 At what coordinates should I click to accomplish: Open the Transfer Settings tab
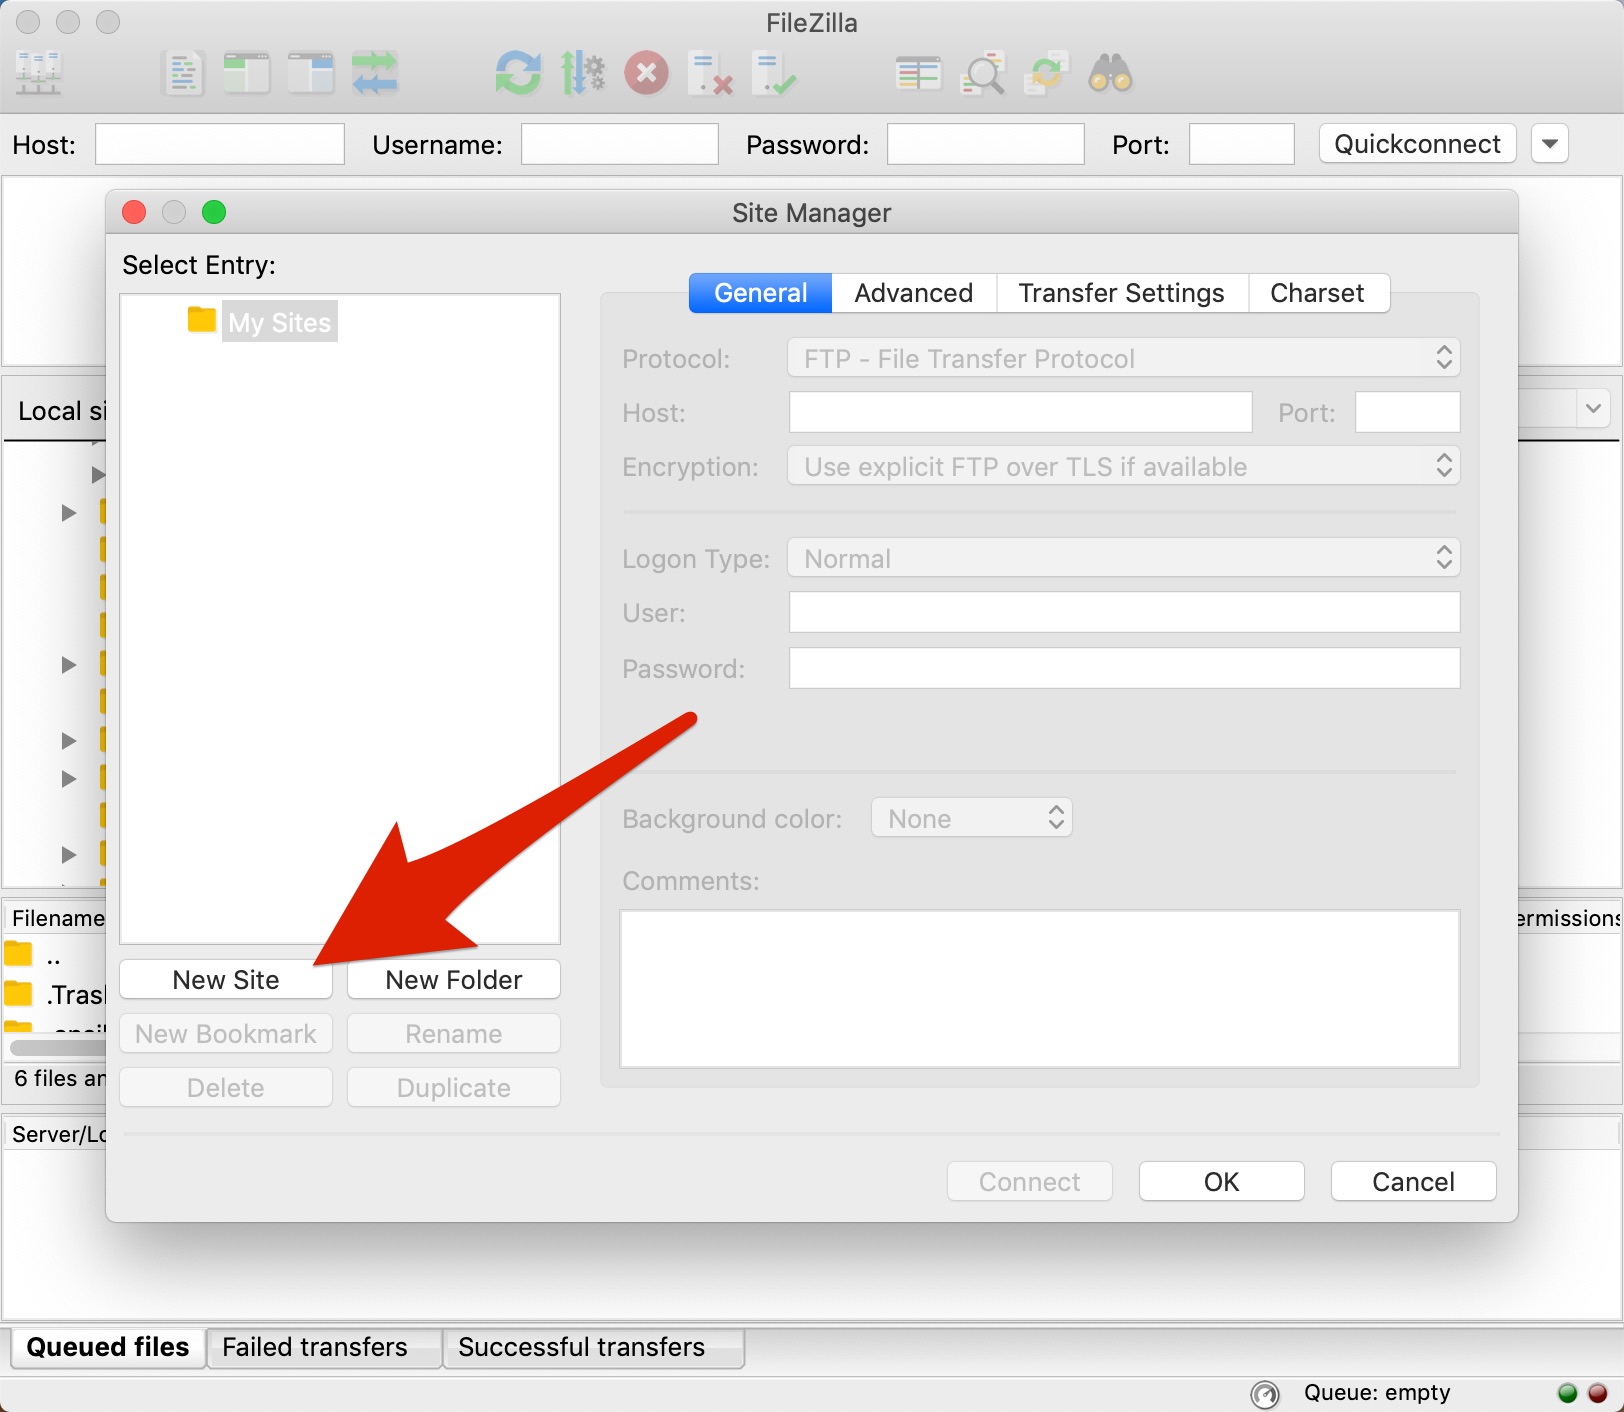click(1122, 293)
